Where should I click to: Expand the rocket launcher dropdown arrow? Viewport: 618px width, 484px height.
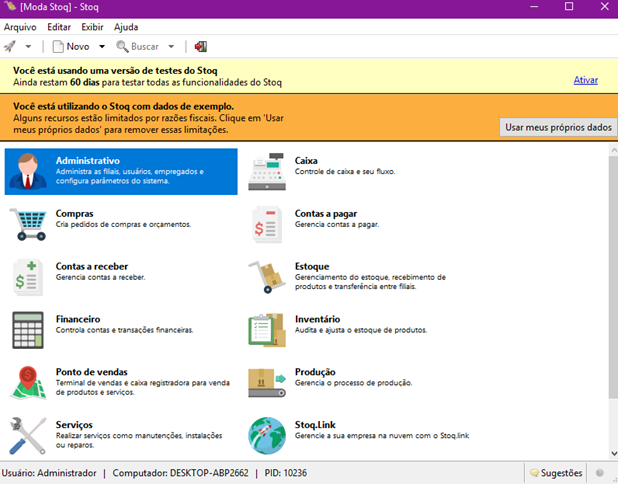pos(28,47)
